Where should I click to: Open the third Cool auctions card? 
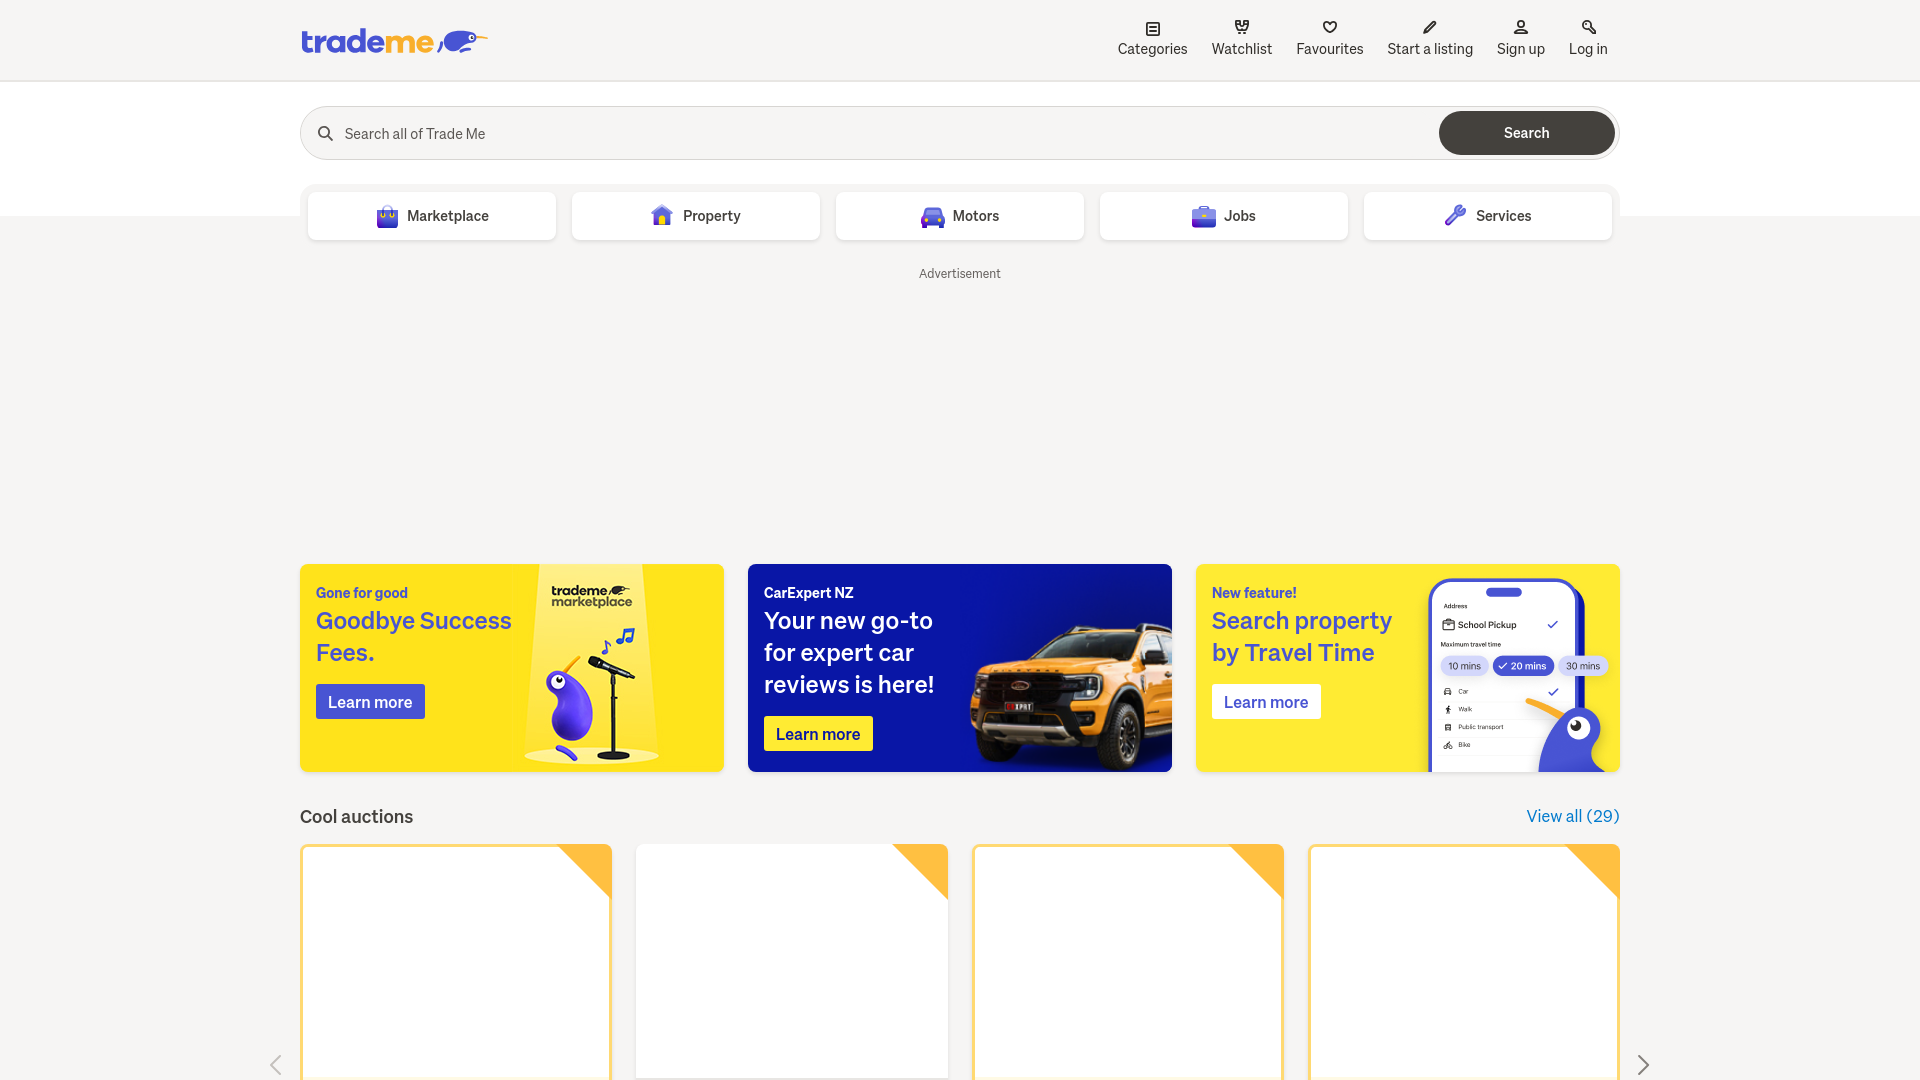pos(1128,962)
